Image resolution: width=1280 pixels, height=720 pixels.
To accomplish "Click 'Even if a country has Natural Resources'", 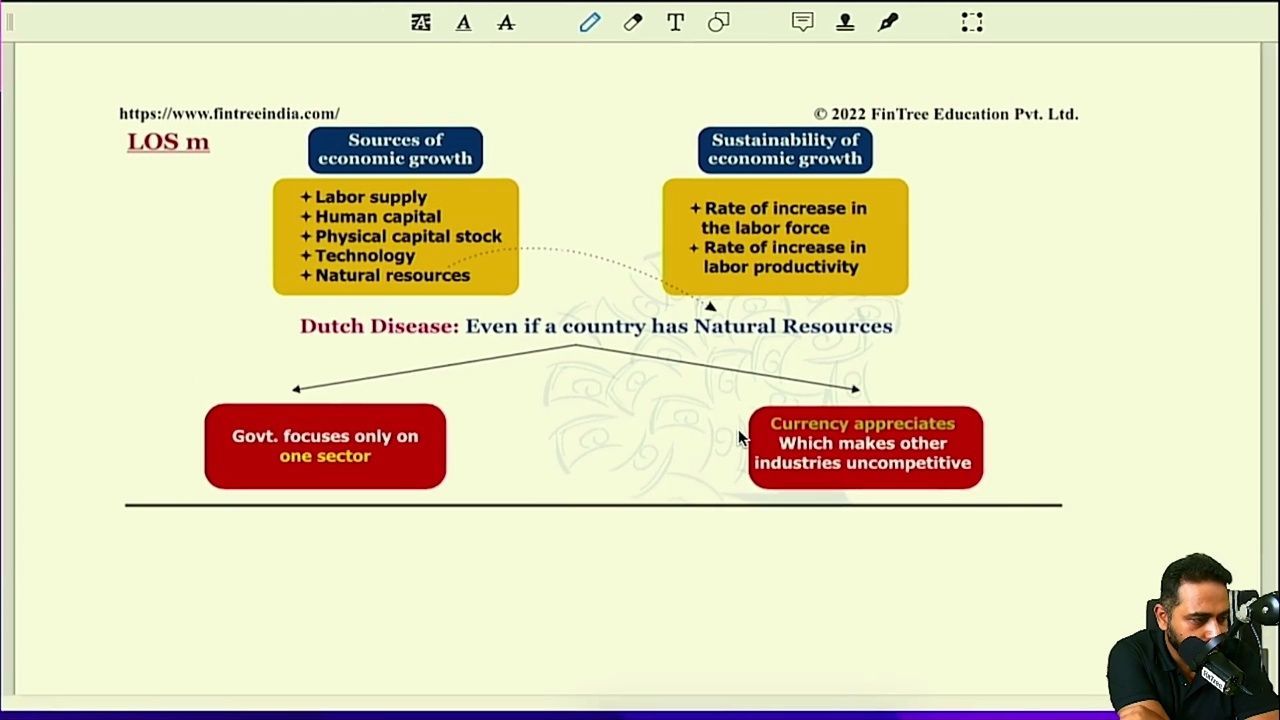I will (679, 326).
